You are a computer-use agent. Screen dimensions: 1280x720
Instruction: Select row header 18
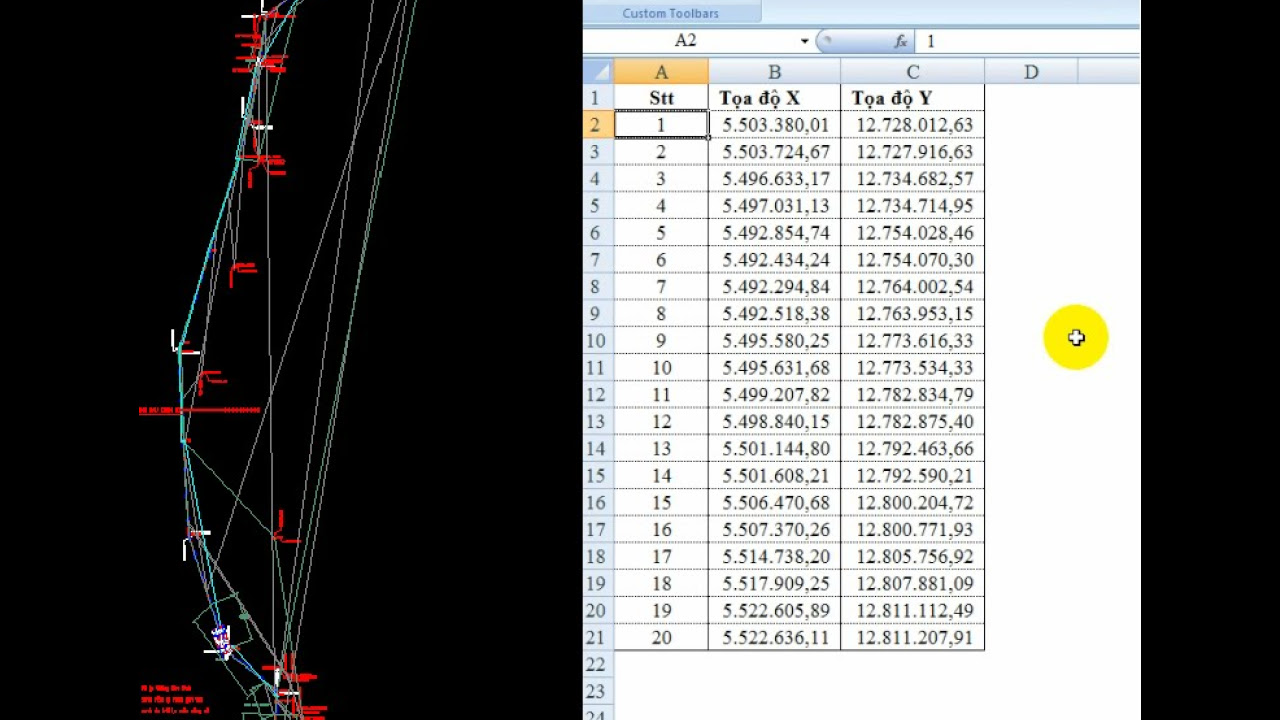(x=598, y=557)
